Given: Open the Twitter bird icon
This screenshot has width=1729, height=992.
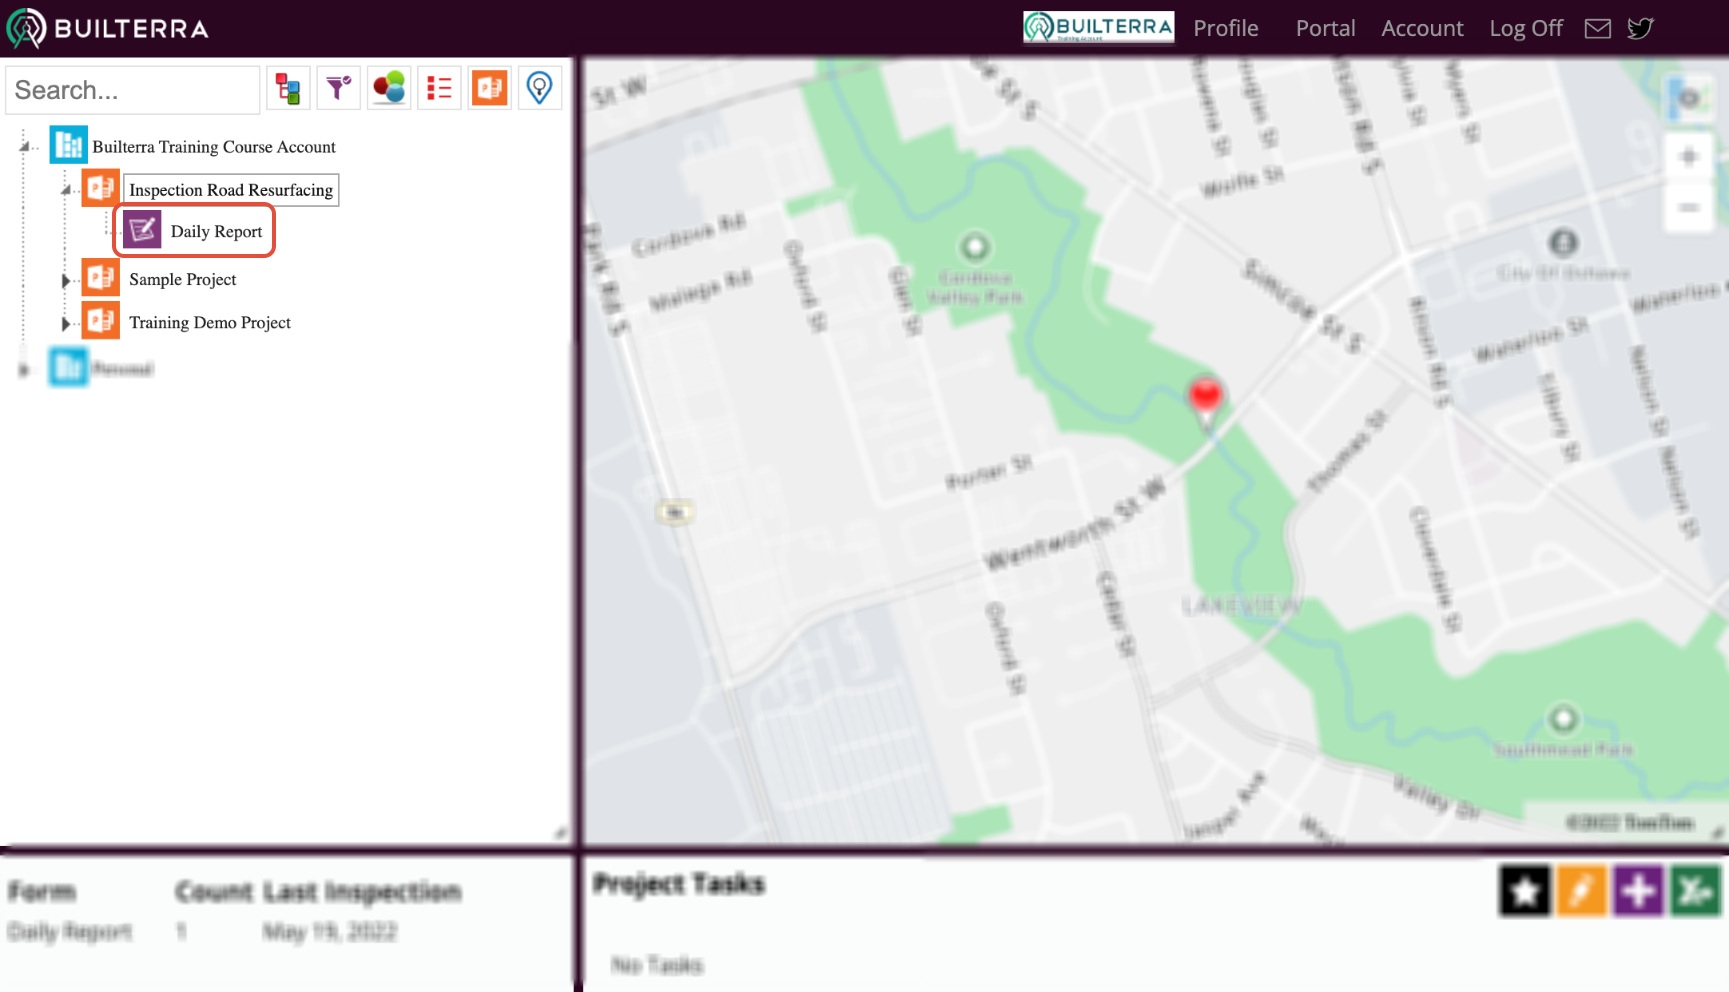Looking at the screenshot, I should 1640,28.
